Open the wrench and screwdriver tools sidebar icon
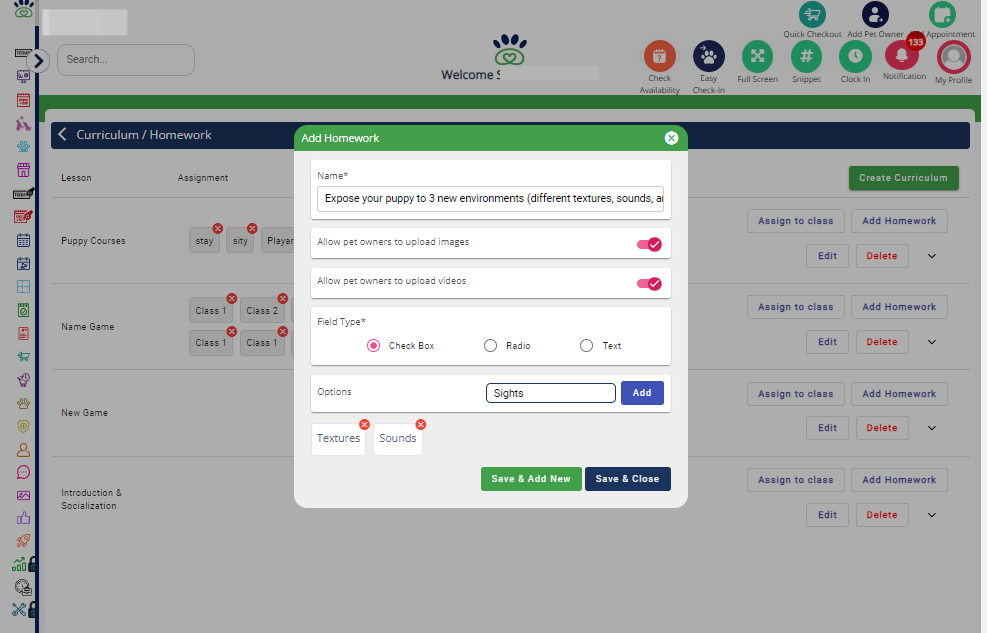Screen dimensions: 987x633 [19, 610]
